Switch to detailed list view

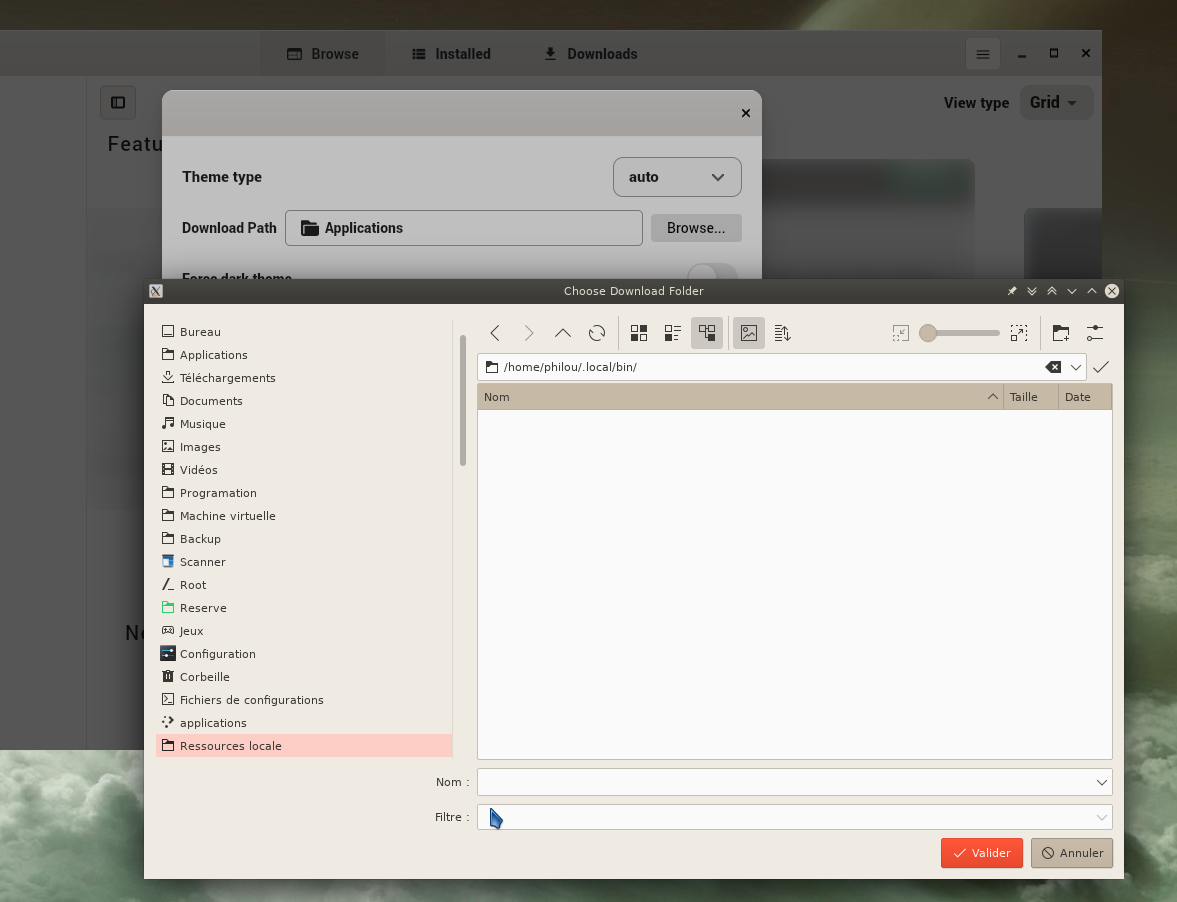pyautogui.click(x=672, y=333)
